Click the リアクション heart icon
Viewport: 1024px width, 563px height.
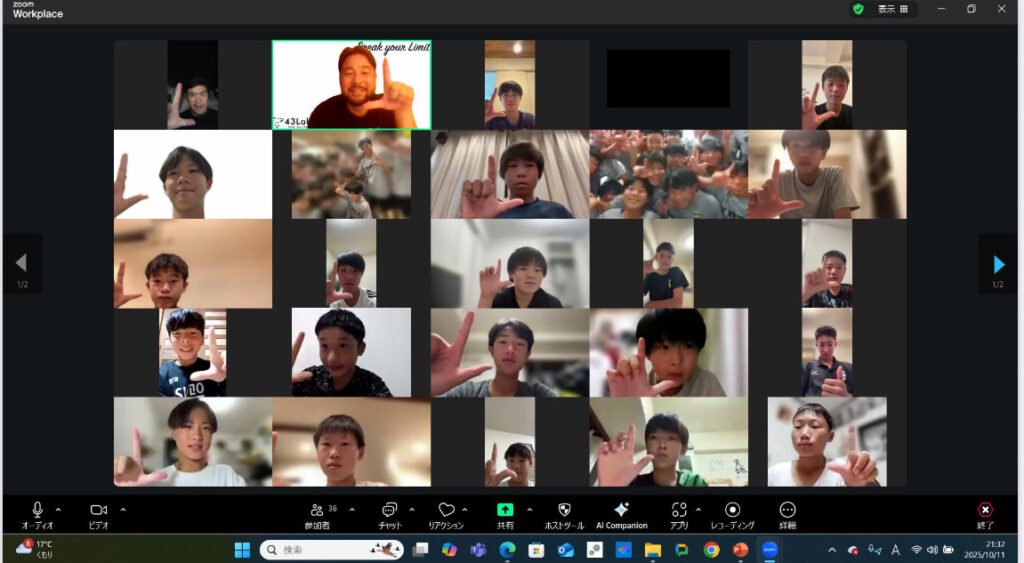tap(446, 510)
